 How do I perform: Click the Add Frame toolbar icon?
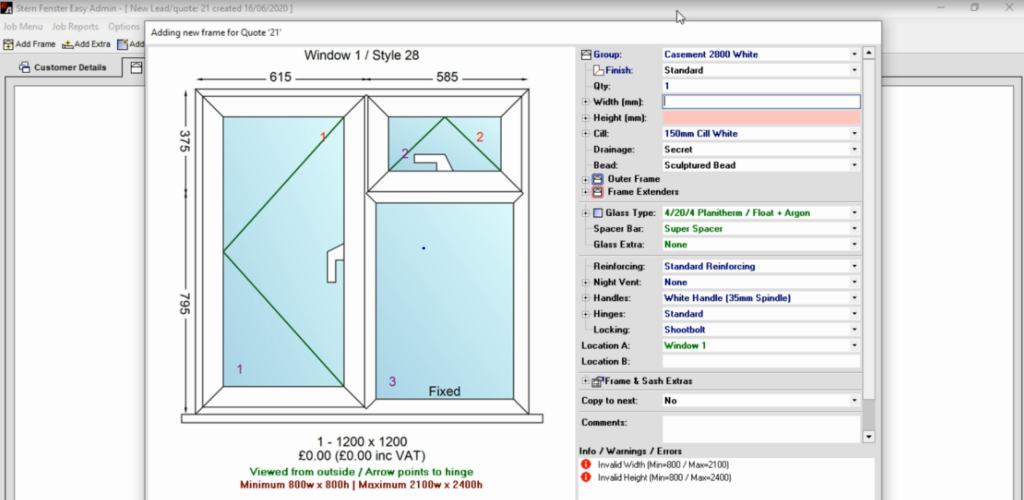9,44
